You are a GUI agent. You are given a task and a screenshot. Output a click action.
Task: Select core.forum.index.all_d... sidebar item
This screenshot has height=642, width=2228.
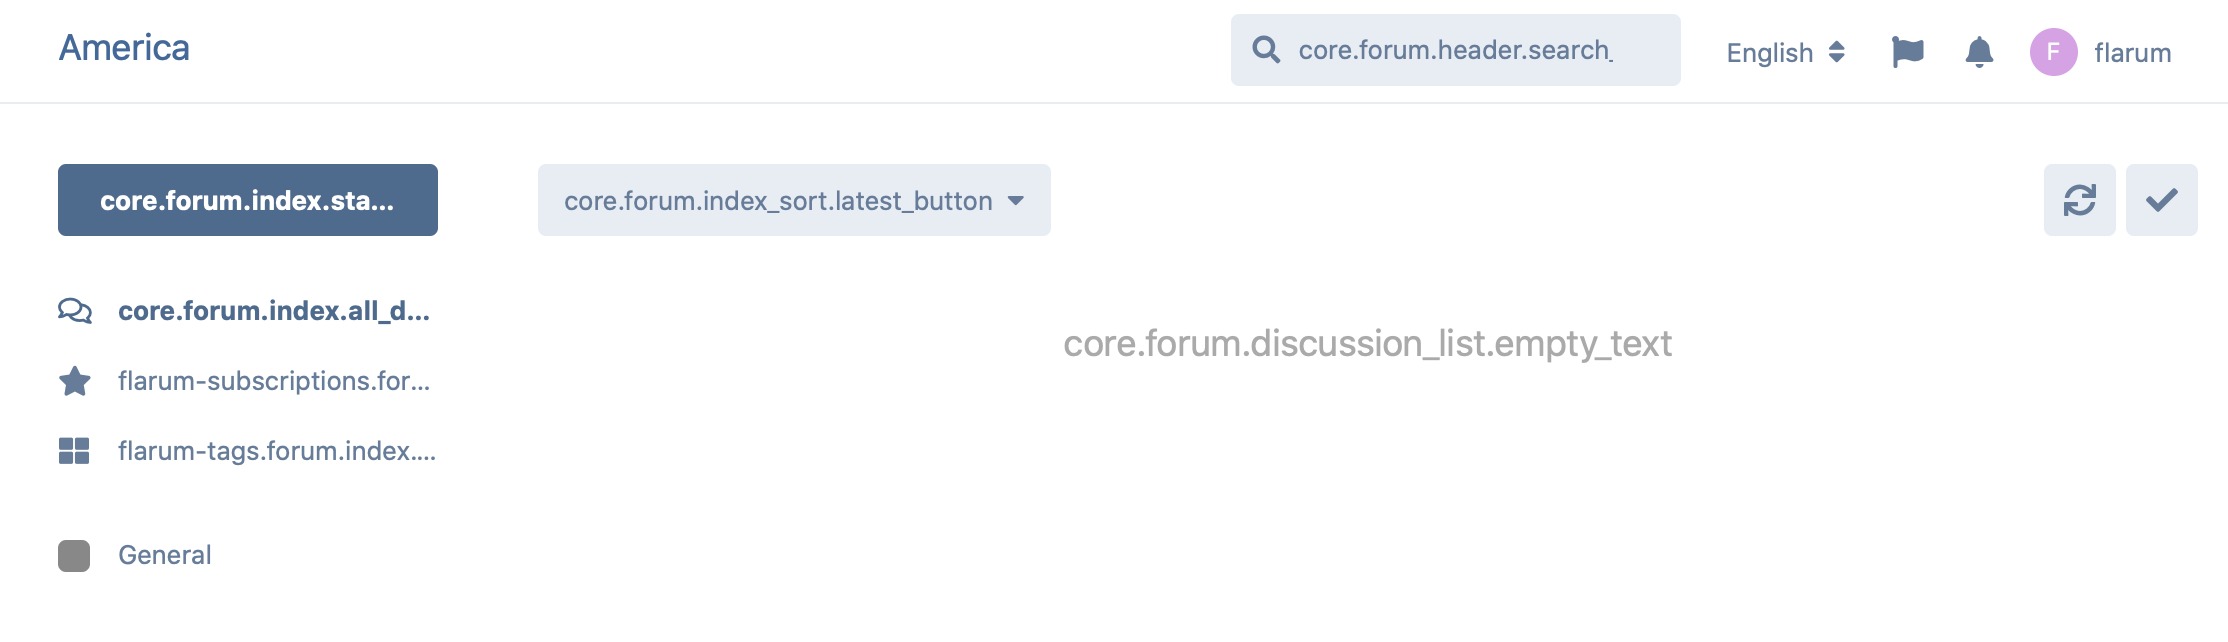pyautogui.click(x=273, y=311)
